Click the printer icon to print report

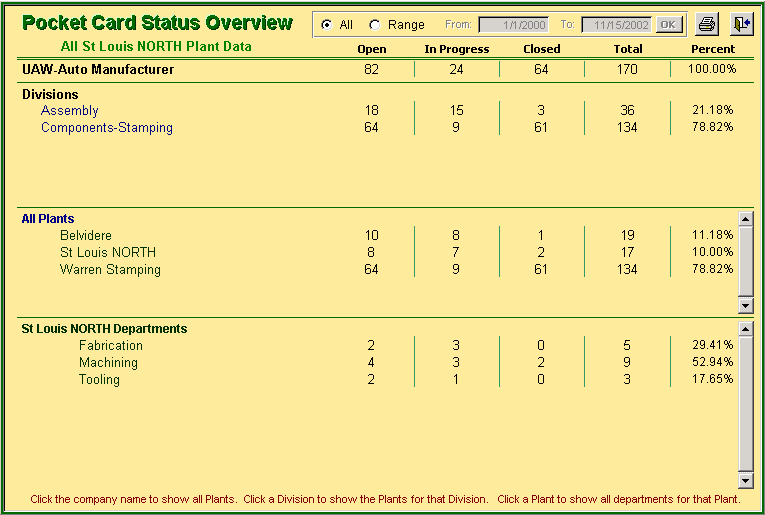(x=706, y=24)
